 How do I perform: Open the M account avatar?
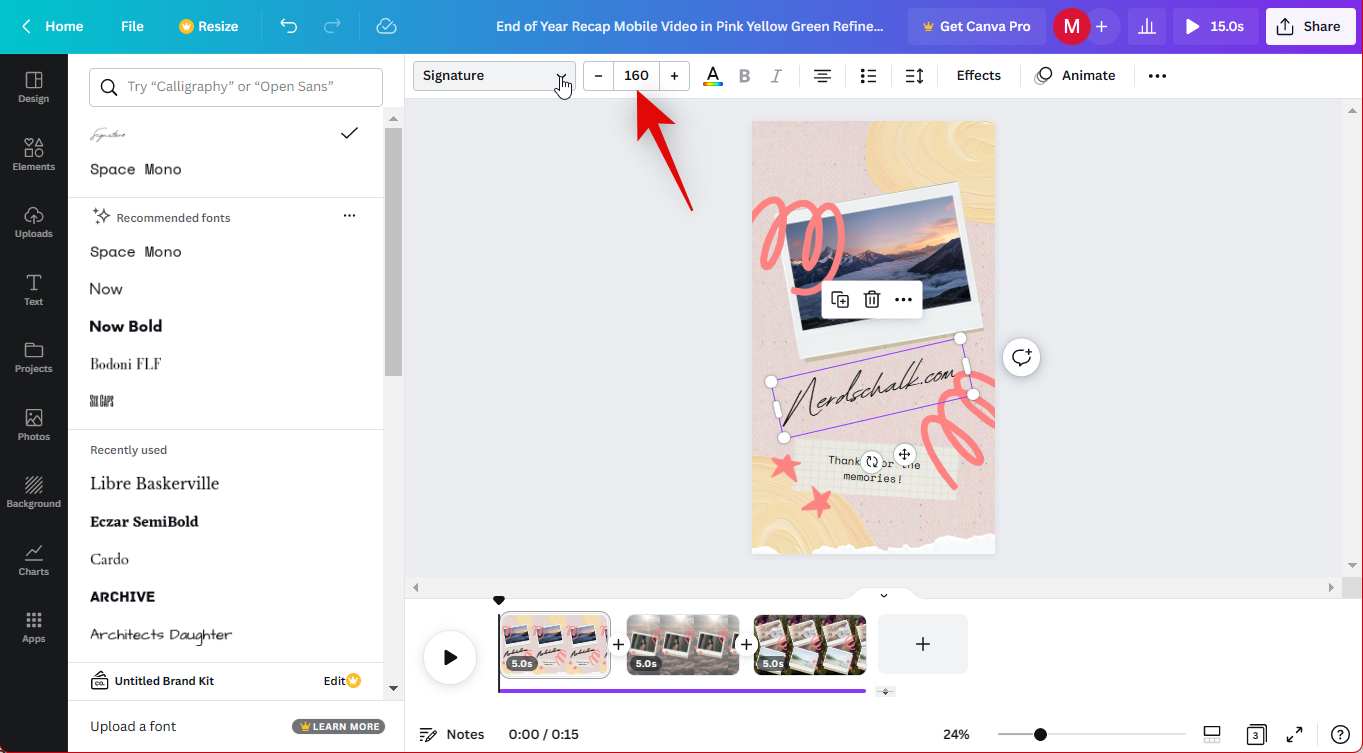tap(1071, 27)
